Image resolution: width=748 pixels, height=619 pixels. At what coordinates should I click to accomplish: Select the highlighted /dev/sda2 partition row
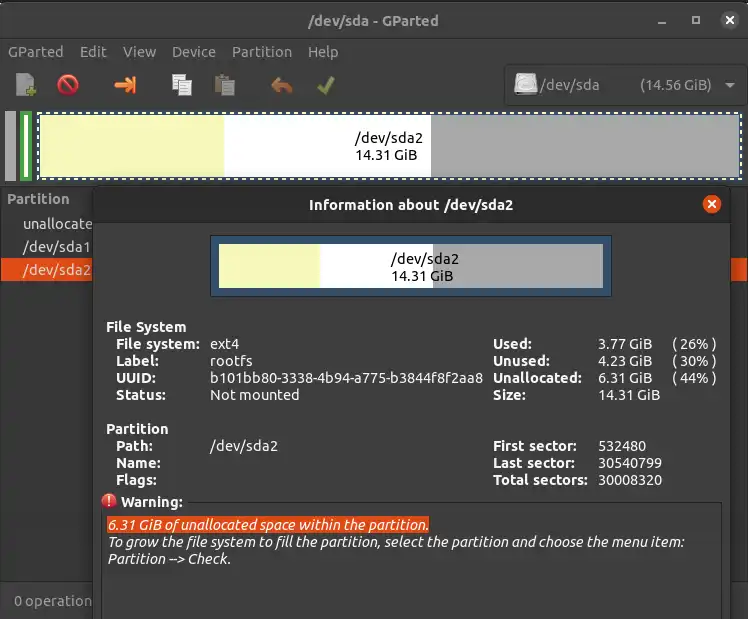click(x=46, y=270)
